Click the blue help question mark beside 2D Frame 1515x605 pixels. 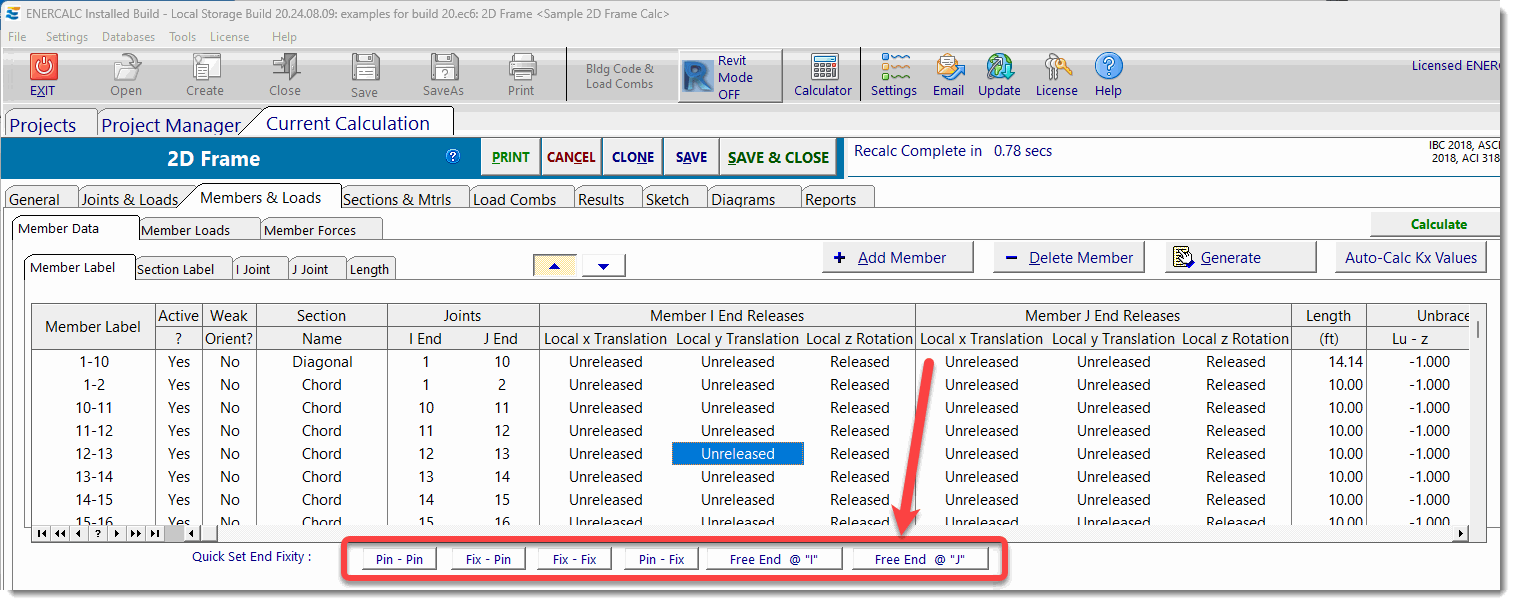453,156
